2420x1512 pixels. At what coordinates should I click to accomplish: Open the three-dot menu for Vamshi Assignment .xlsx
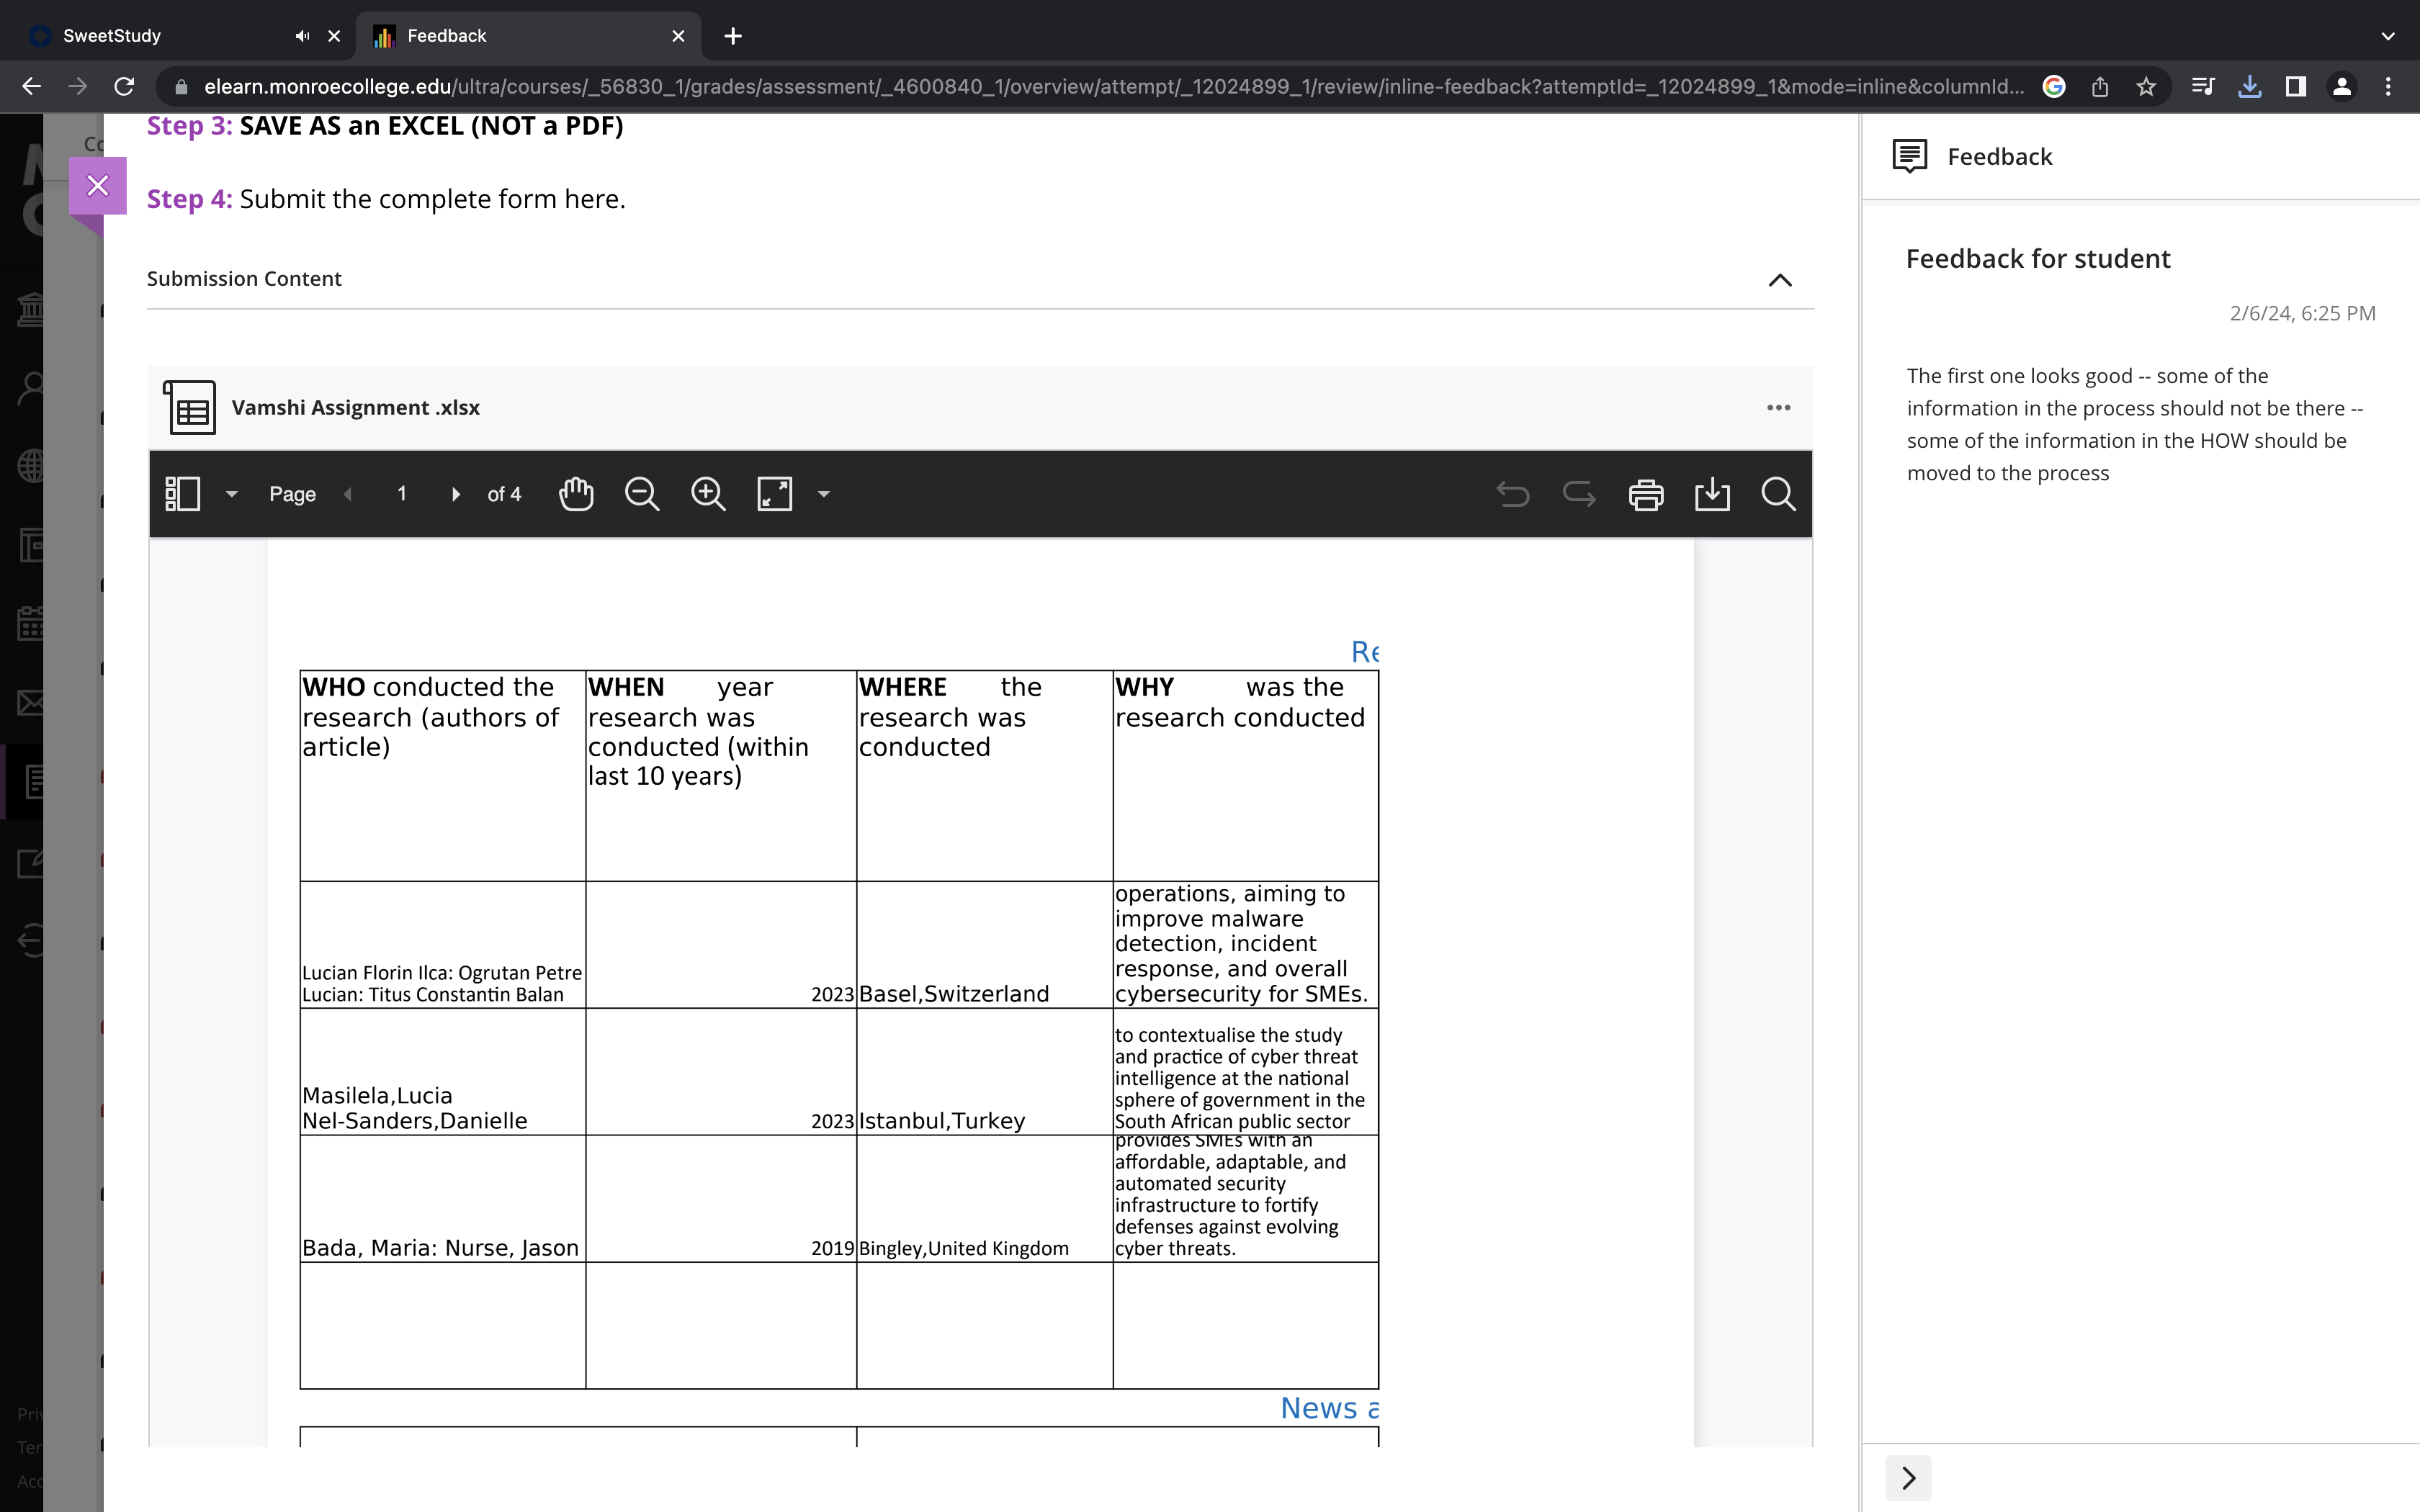[x=1778, y=407]
